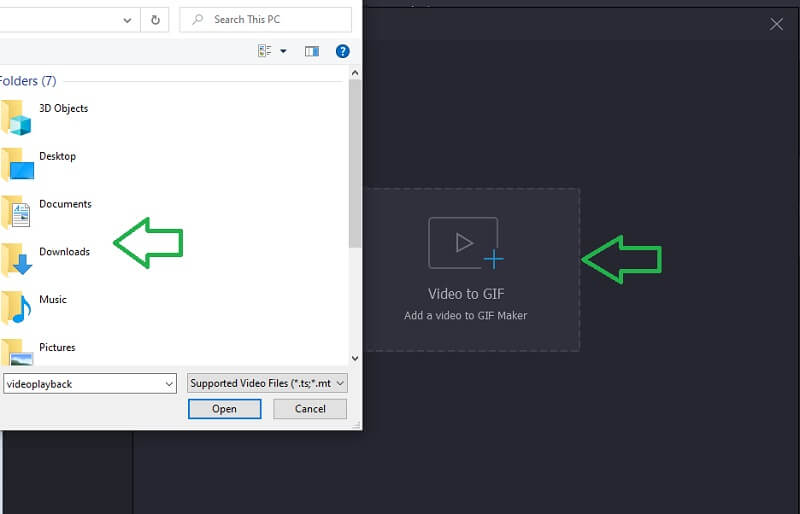The width and height of the screenshot is (800, 514).
Task: Click the search magnifier icon
Action: tap(197, 19)
